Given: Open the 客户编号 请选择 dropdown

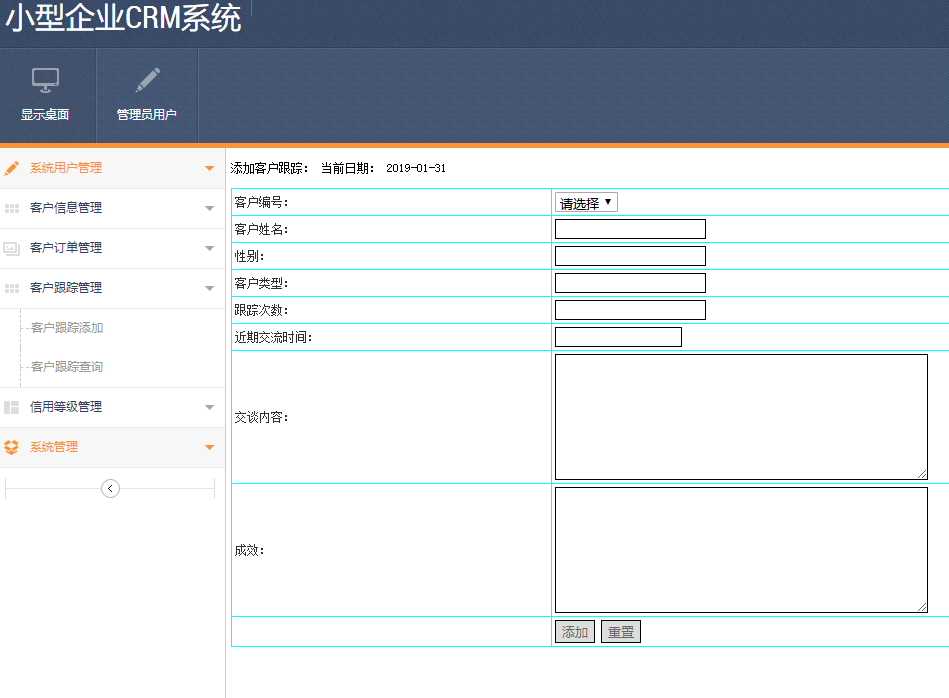Looking at the screenshot, I should tap(586, 202).
